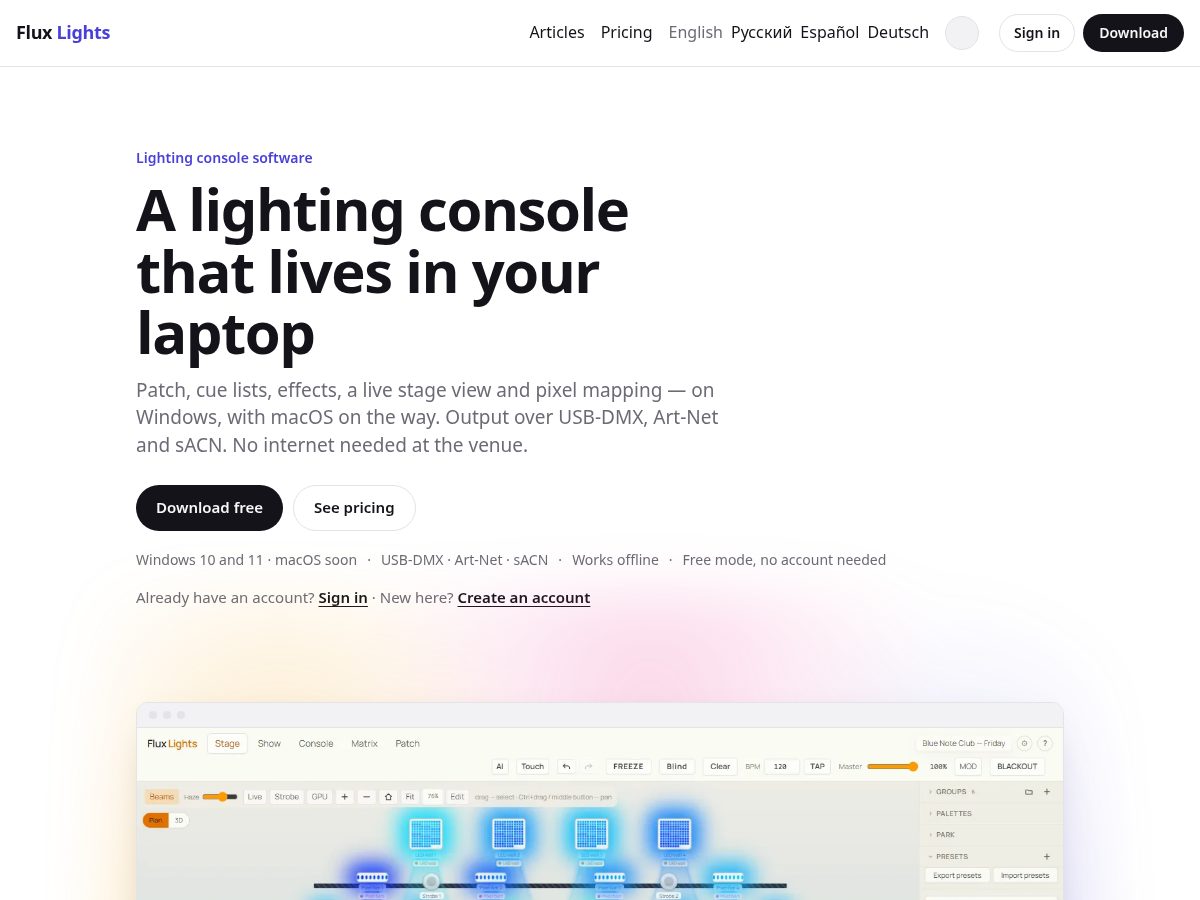This screenshot has height=900, width=1200.
Task: Click Import presets
Action: tap(1025, 875)
